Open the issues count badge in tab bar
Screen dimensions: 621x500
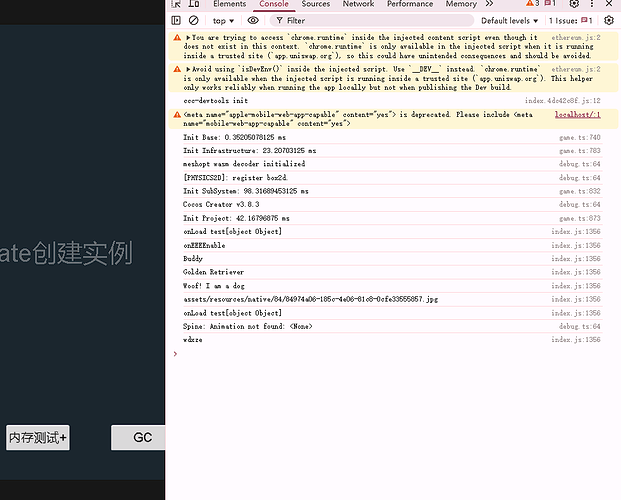pos(550,4)
